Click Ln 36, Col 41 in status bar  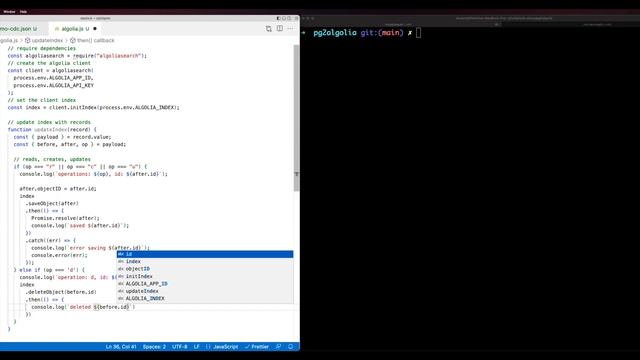(121, 347)
